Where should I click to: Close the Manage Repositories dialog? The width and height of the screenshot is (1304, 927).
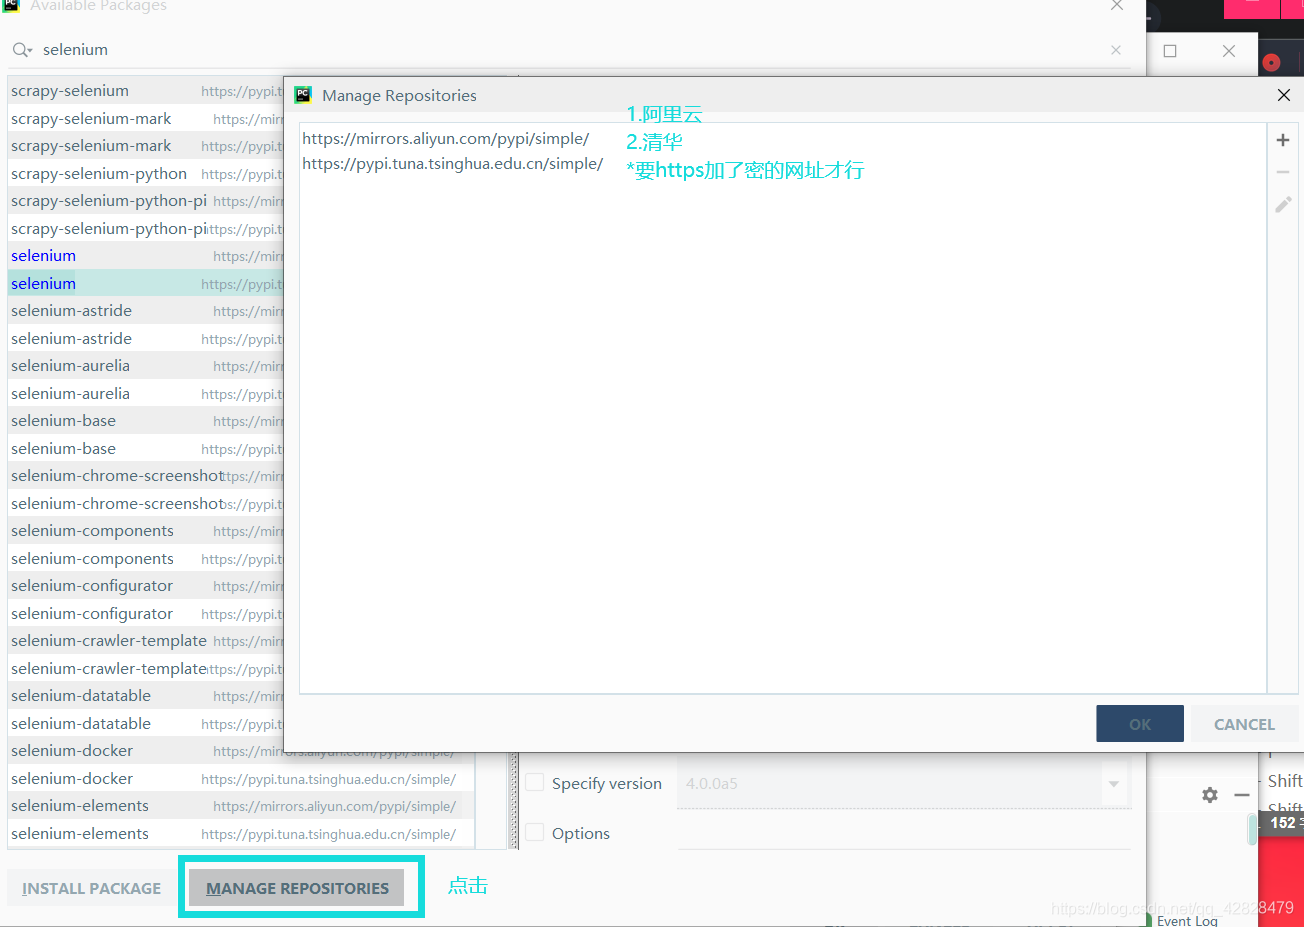point(1284,95)
